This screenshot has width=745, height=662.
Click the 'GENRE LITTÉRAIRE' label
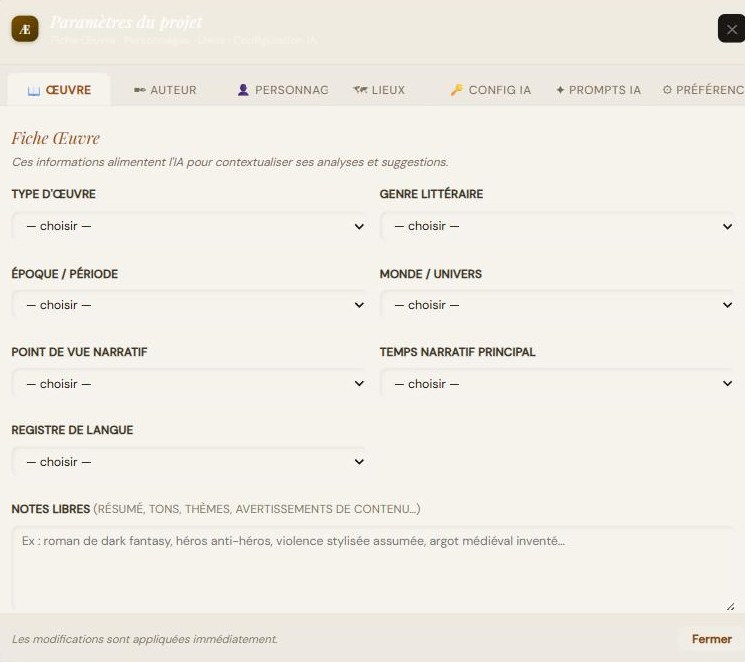431,194
